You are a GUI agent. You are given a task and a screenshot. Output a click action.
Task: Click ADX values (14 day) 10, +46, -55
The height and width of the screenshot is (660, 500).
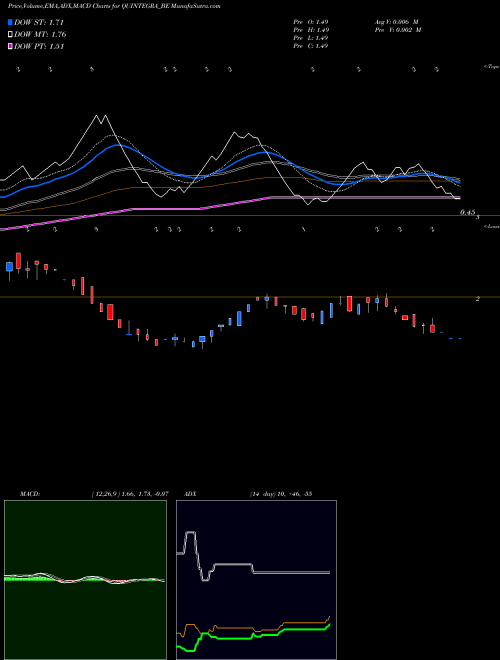[x=281, y=494]
